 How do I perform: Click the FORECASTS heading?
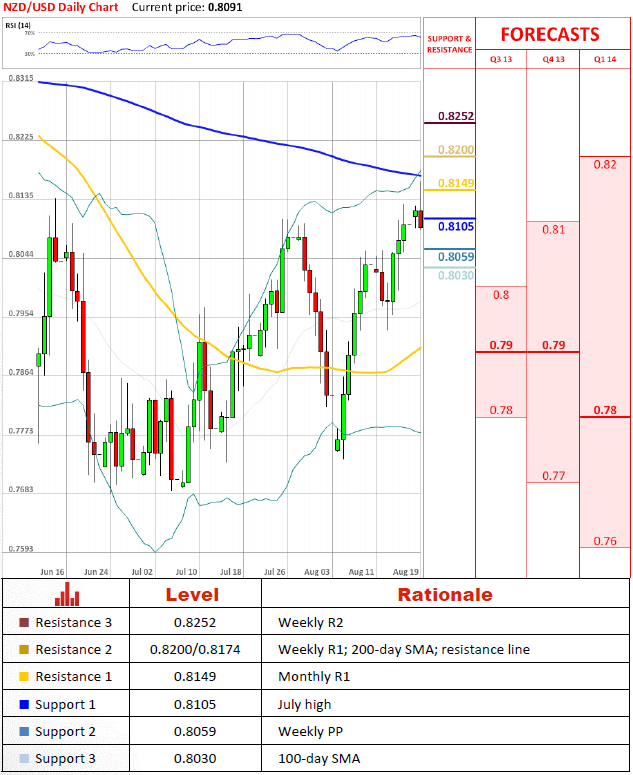click(549, 35)
